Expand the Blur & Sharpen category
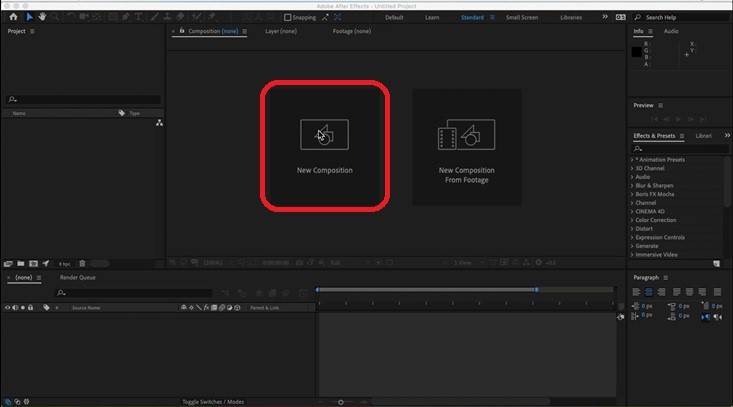This screenshot has height=407, width=733. pyautogui.click(x=632, y=186)
